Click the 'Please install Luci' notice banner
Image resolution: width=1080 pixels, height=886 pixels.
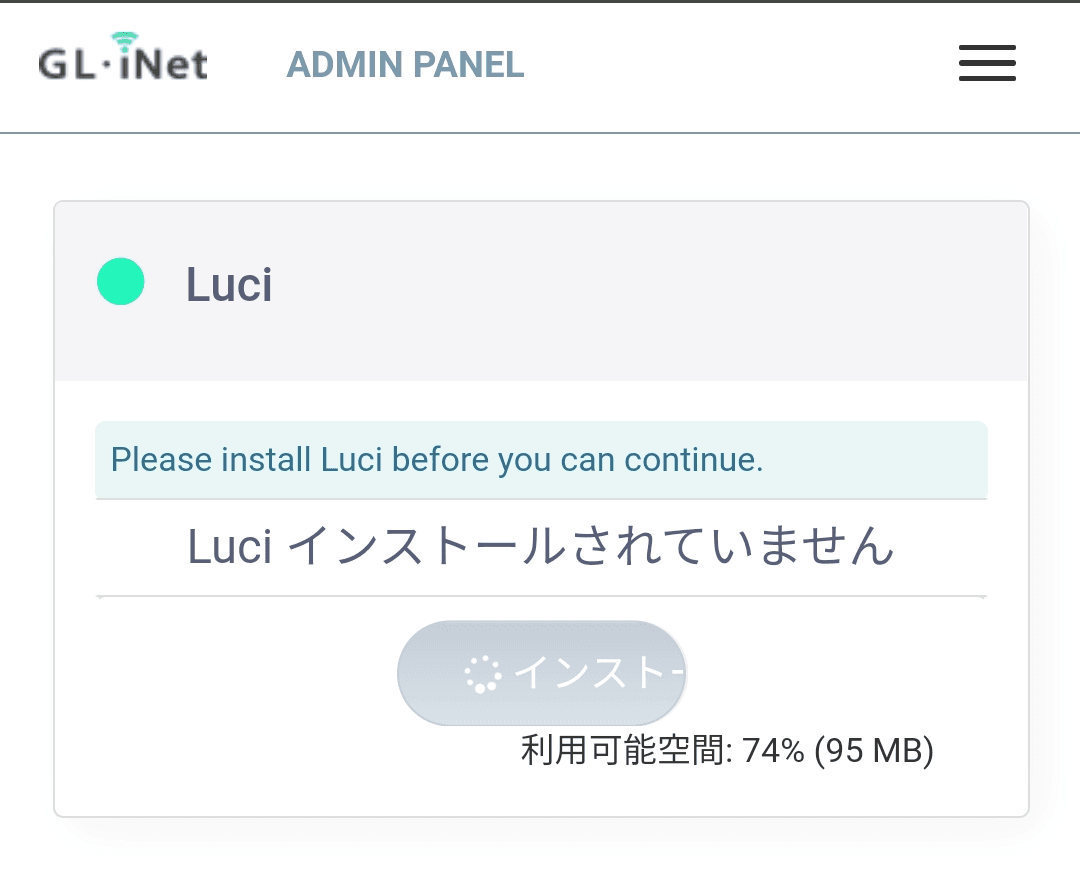click(540, 460)
